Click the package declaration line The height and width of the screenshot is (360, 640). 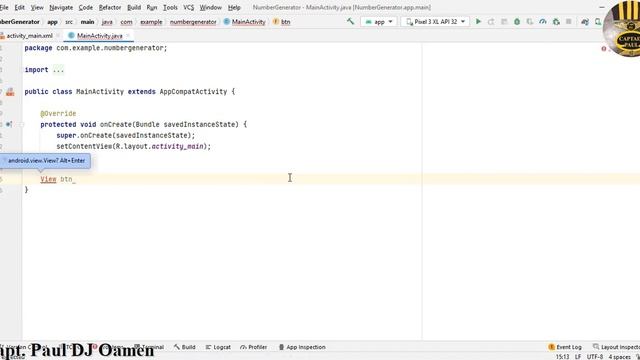(x=96, y=48)
